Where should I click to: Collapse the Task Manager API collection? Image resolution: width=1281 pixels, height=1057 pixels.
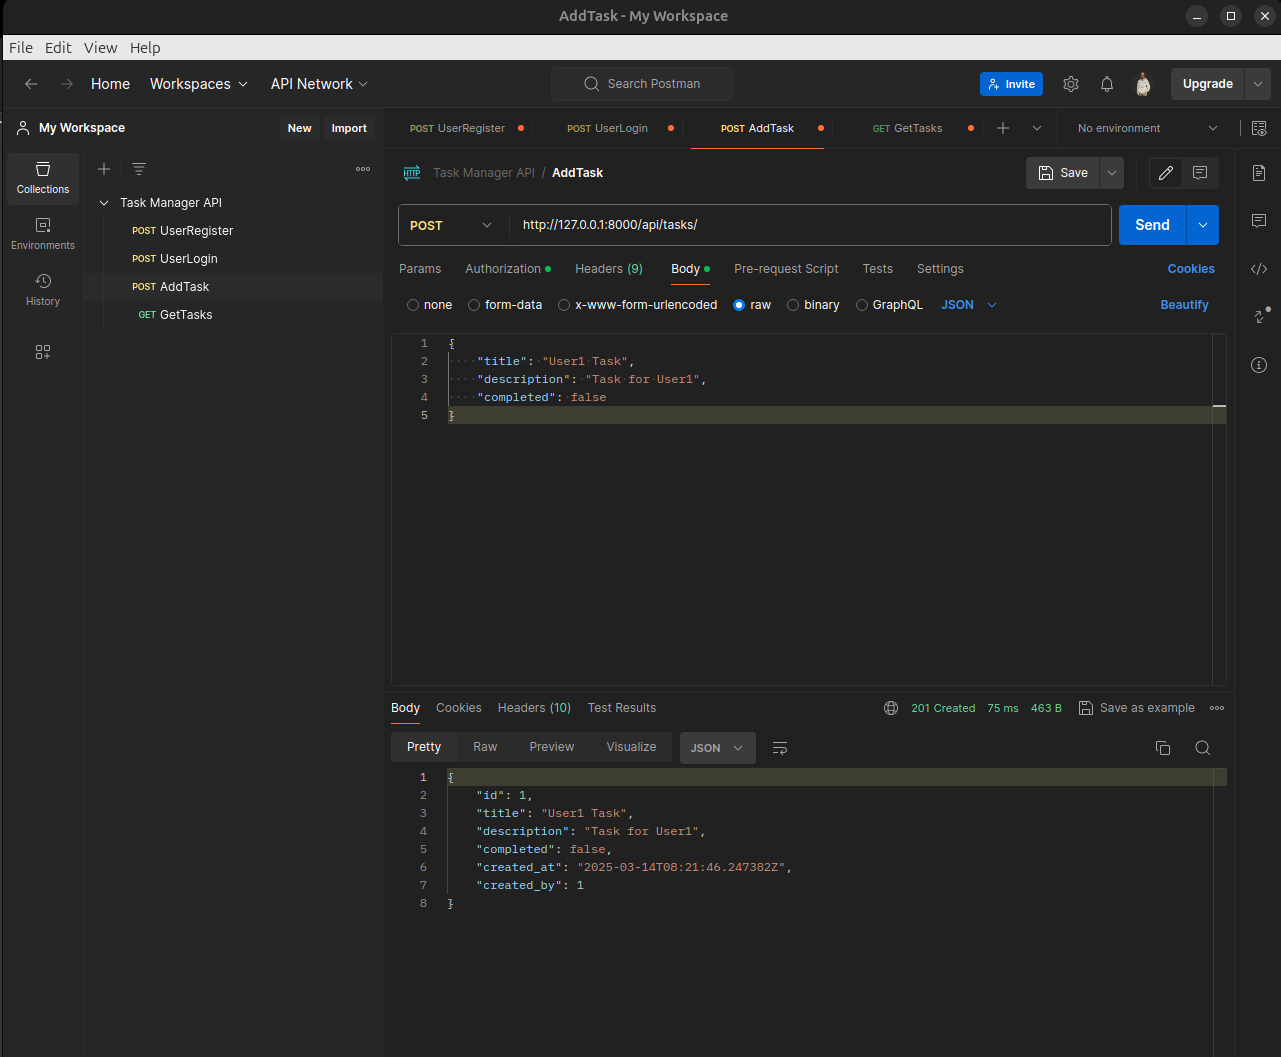point(104,203)
